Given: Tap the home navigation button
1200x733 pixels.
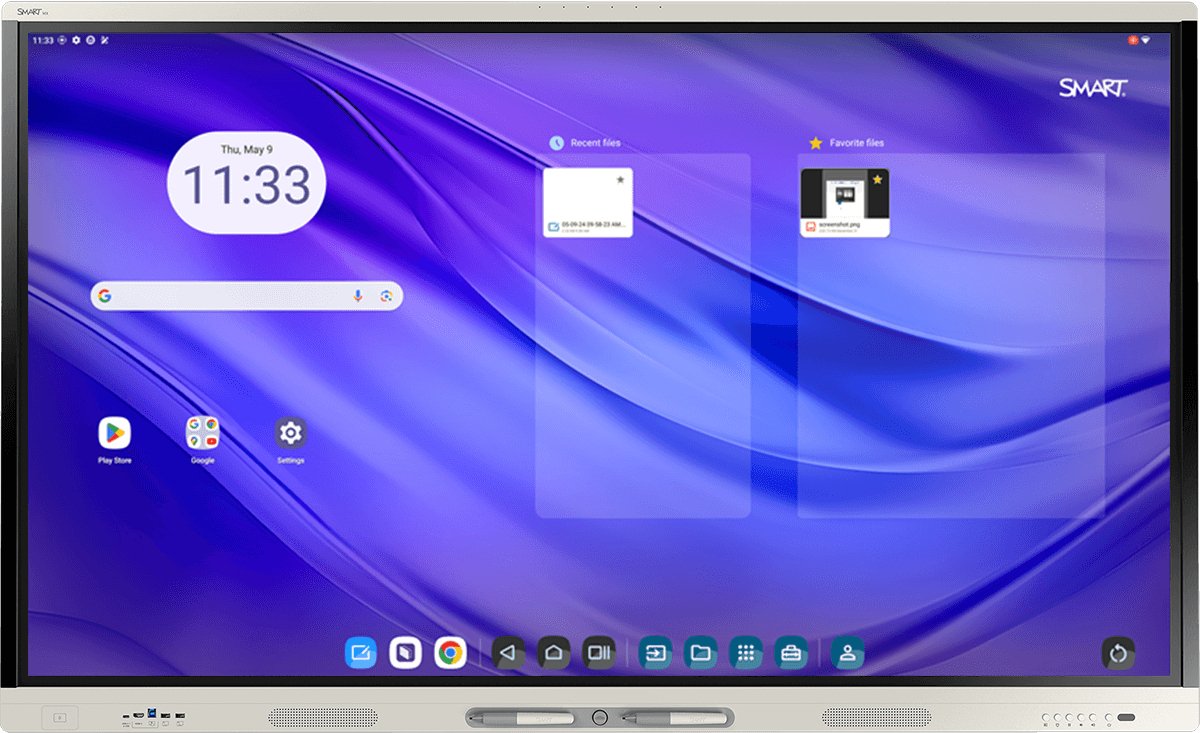Looking at the screenshot, I should point(553,652).
